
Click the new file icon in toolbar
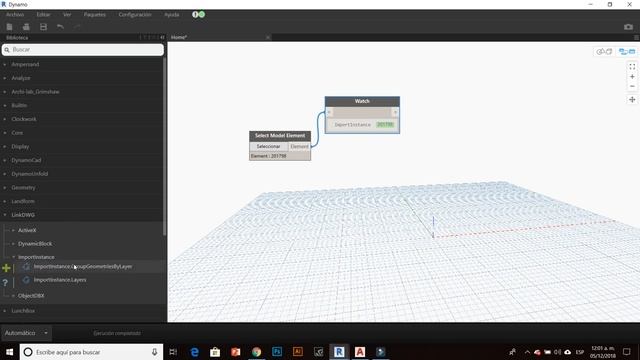click(9, 27)
